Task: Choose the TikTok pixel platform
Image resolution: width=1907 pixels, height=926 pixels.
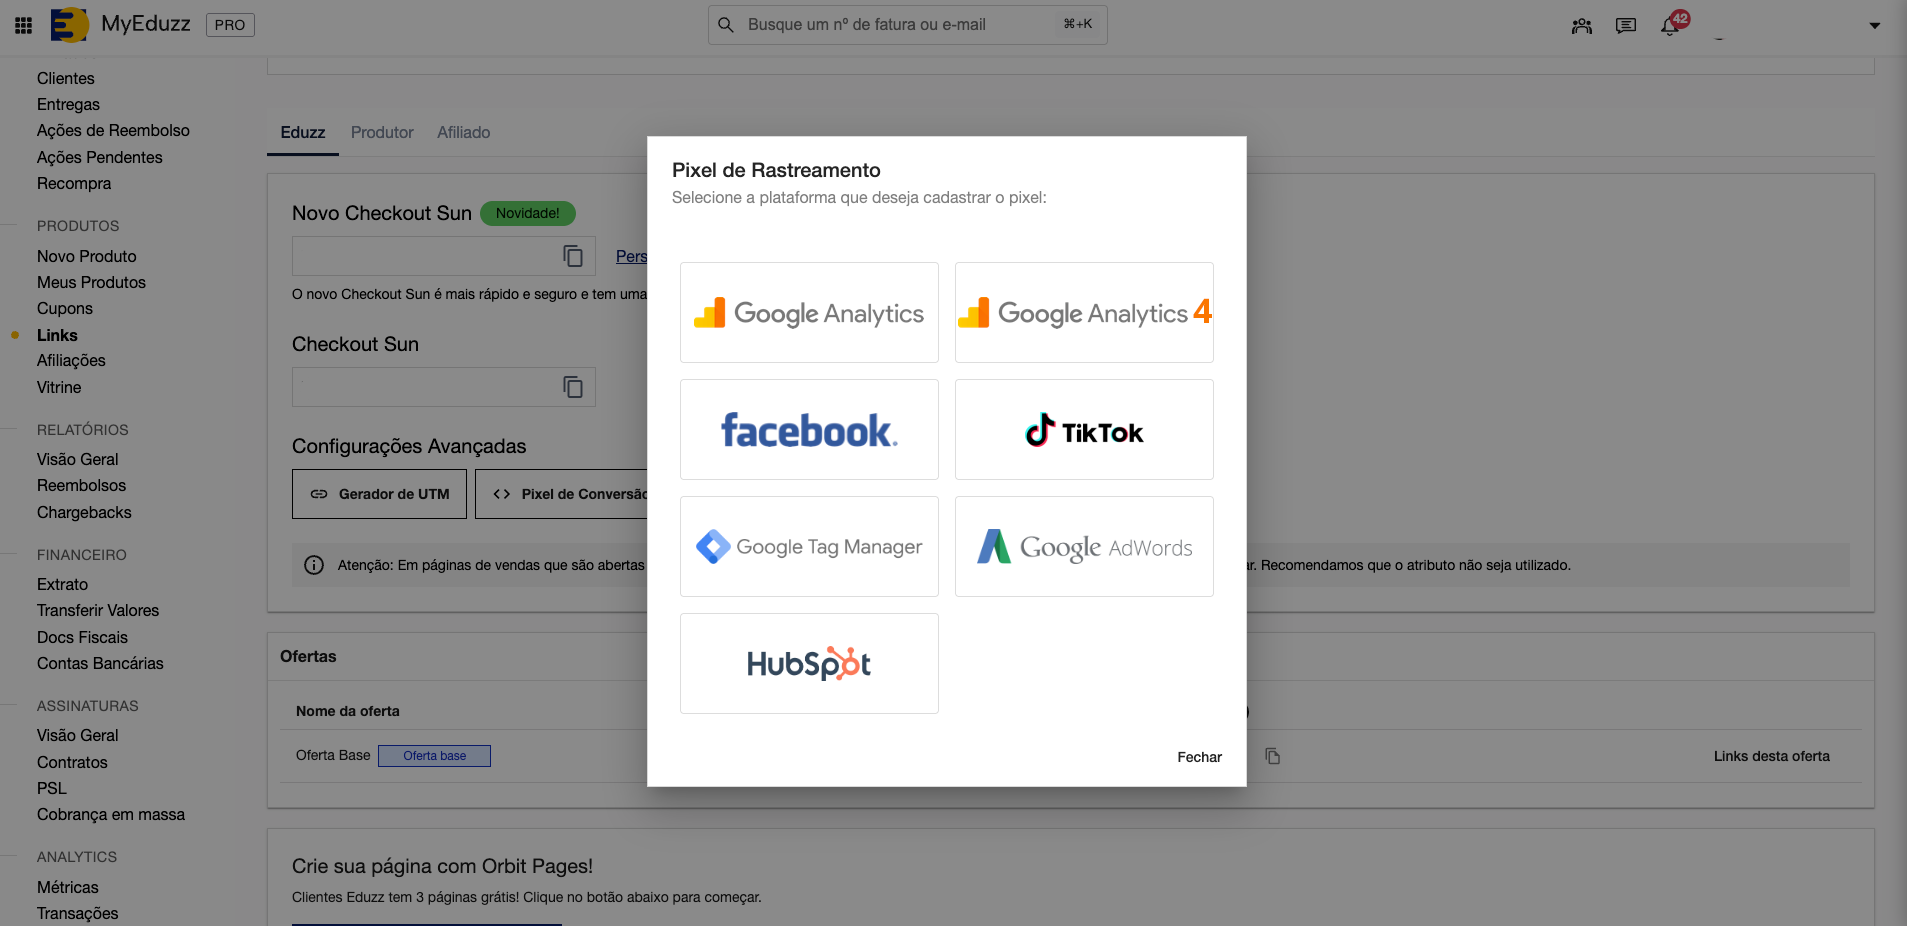Action: click(x=1084, y=430)
